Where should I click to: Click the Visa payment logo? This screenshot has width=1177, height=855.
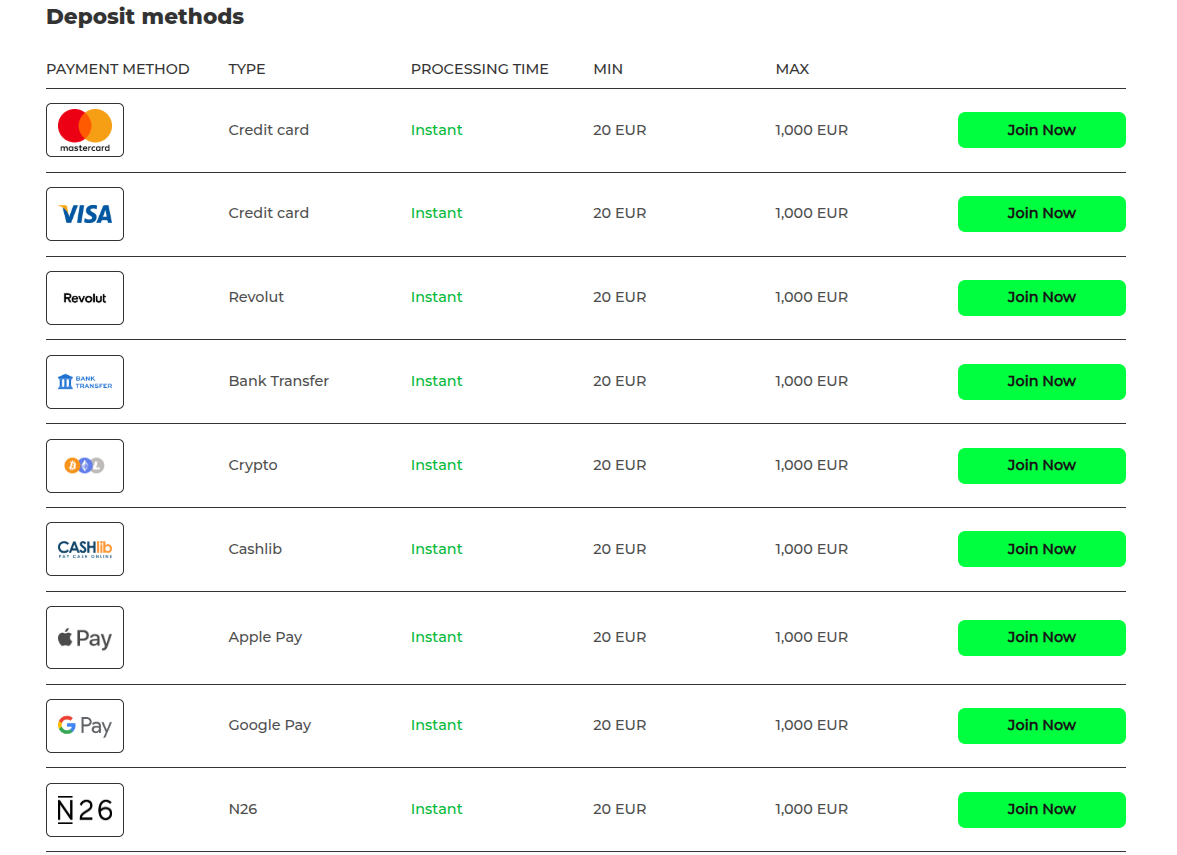pos(85,214)
